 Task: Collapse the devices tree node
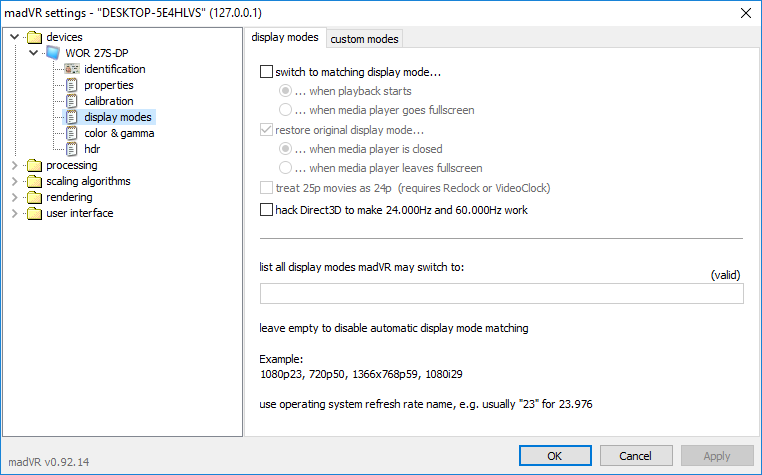(14, 37)
